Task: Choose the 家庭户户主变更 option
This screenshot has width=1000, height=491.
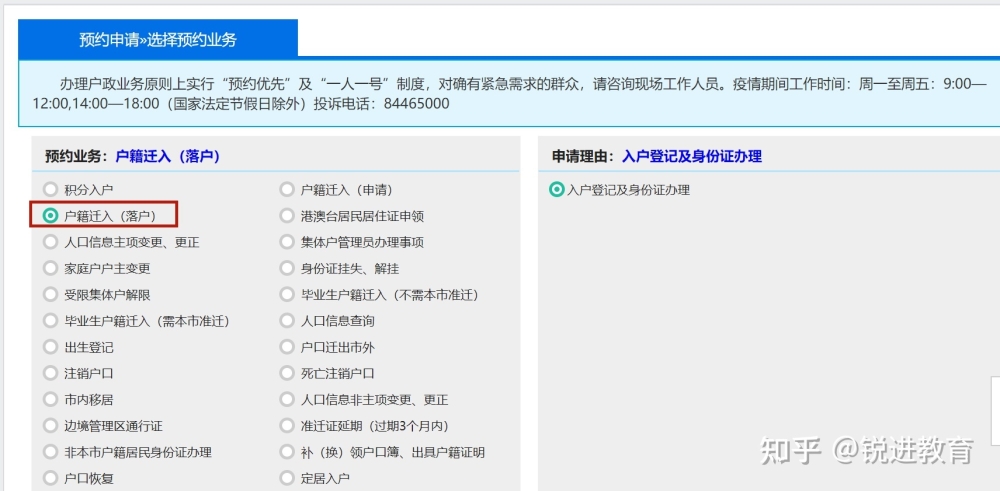Action: 50,268
